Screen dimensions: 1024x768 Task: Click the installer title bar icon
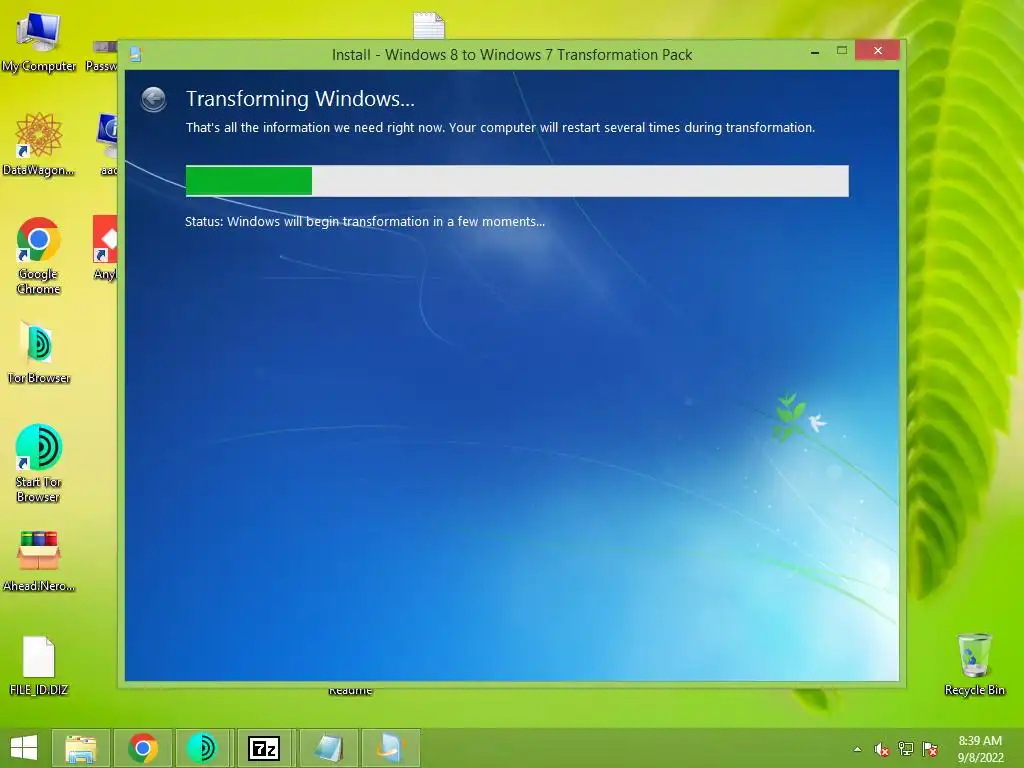pyautogui.click(x=136, y=54)
